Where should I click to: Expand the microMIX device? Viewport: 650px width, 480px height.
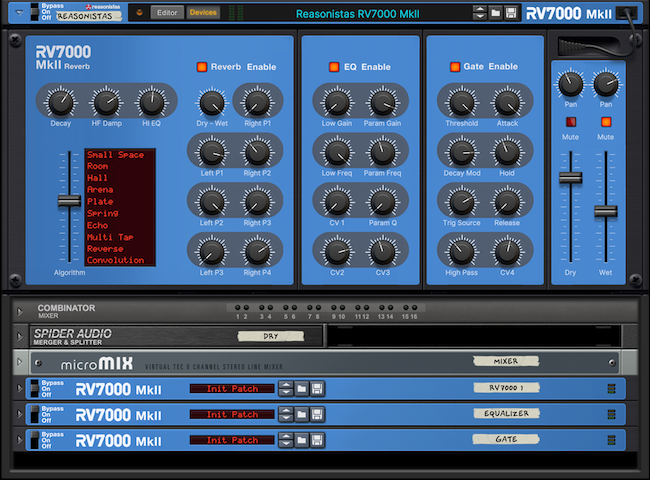[x=19, y=362]
